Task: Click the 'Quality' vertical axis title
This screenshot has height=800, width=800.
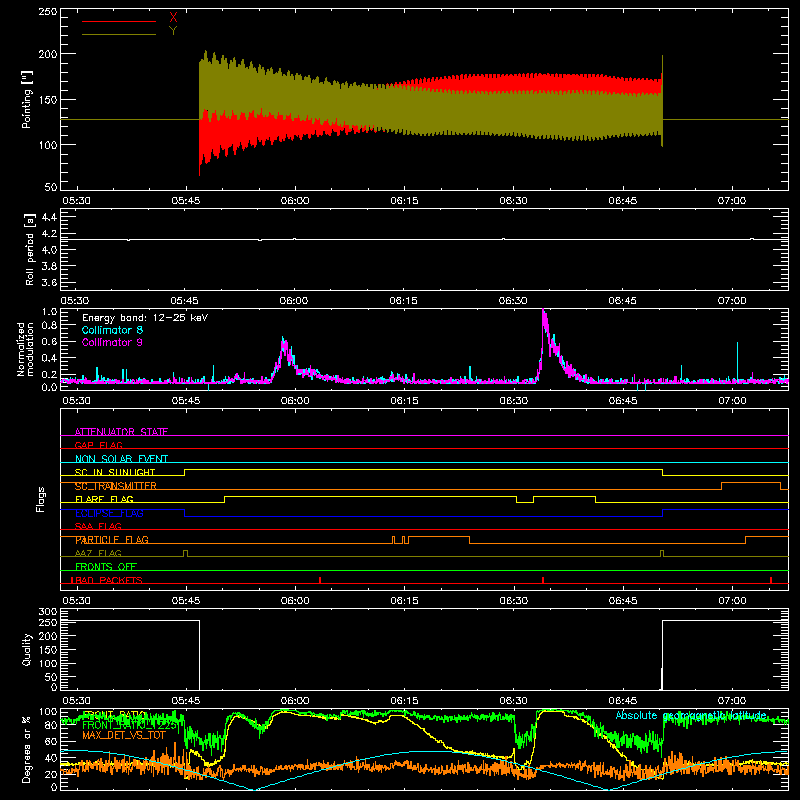Action: point(27,649)
